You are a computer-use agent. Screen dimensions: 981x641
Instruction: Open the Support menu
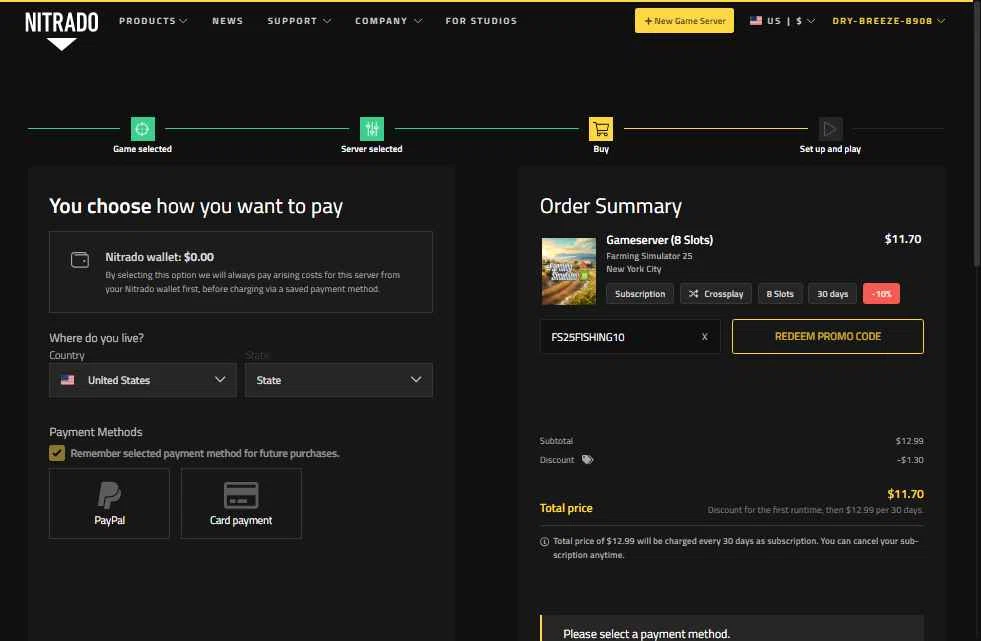click(299, 21)
